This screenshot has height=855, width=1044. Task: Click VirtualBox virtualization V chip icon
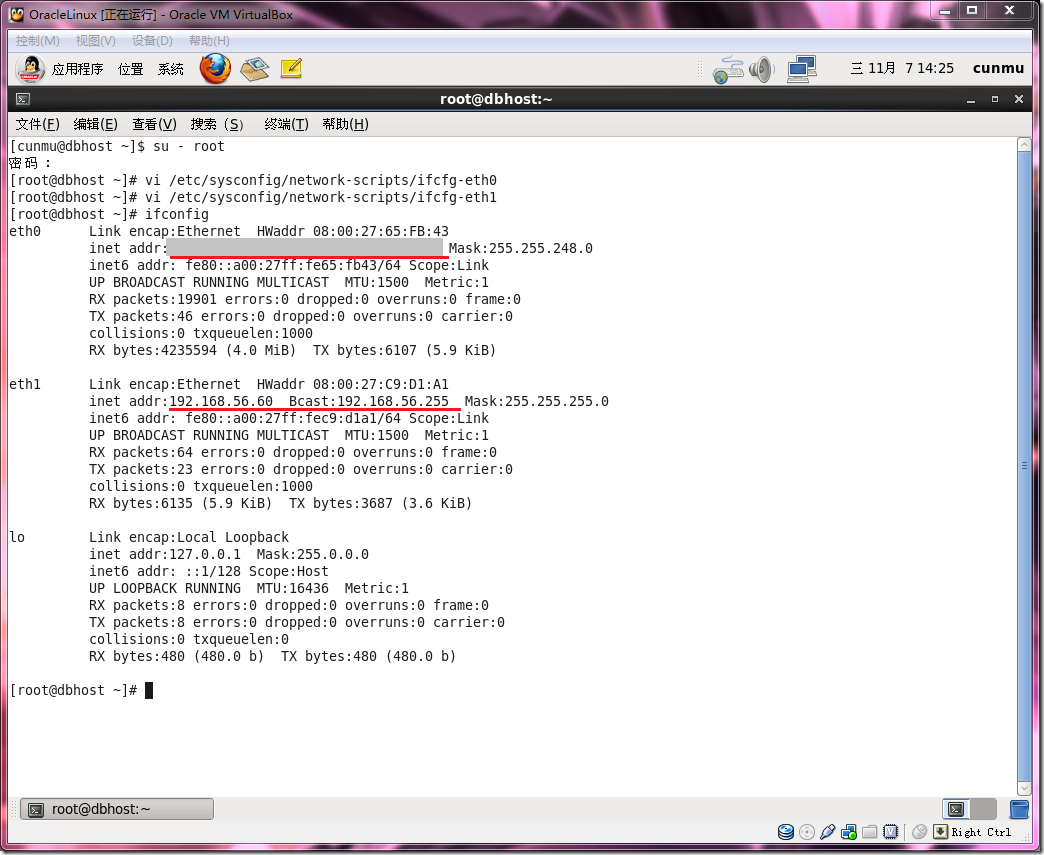891,832
